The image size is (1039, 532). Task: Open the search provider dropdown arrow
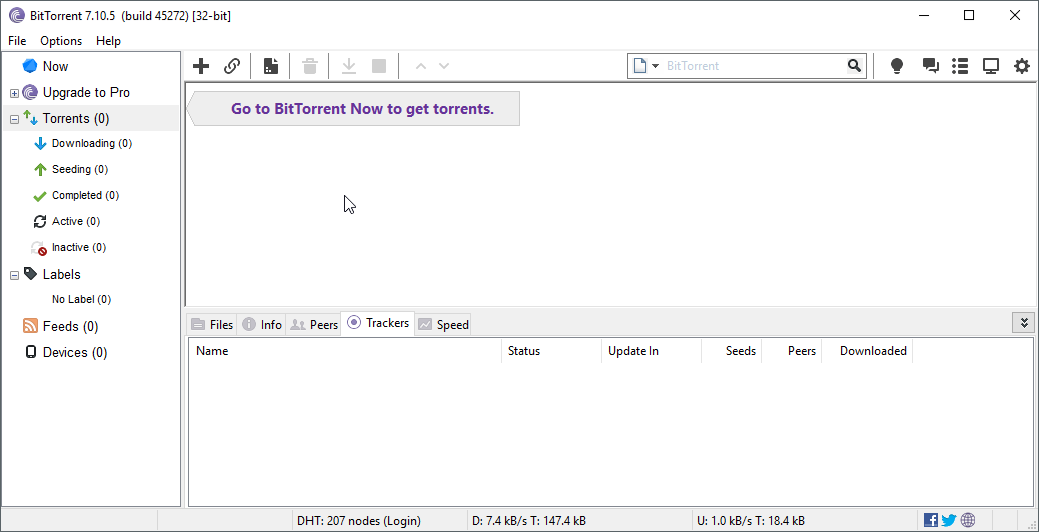pyautogui.click(x=655, y=66)
